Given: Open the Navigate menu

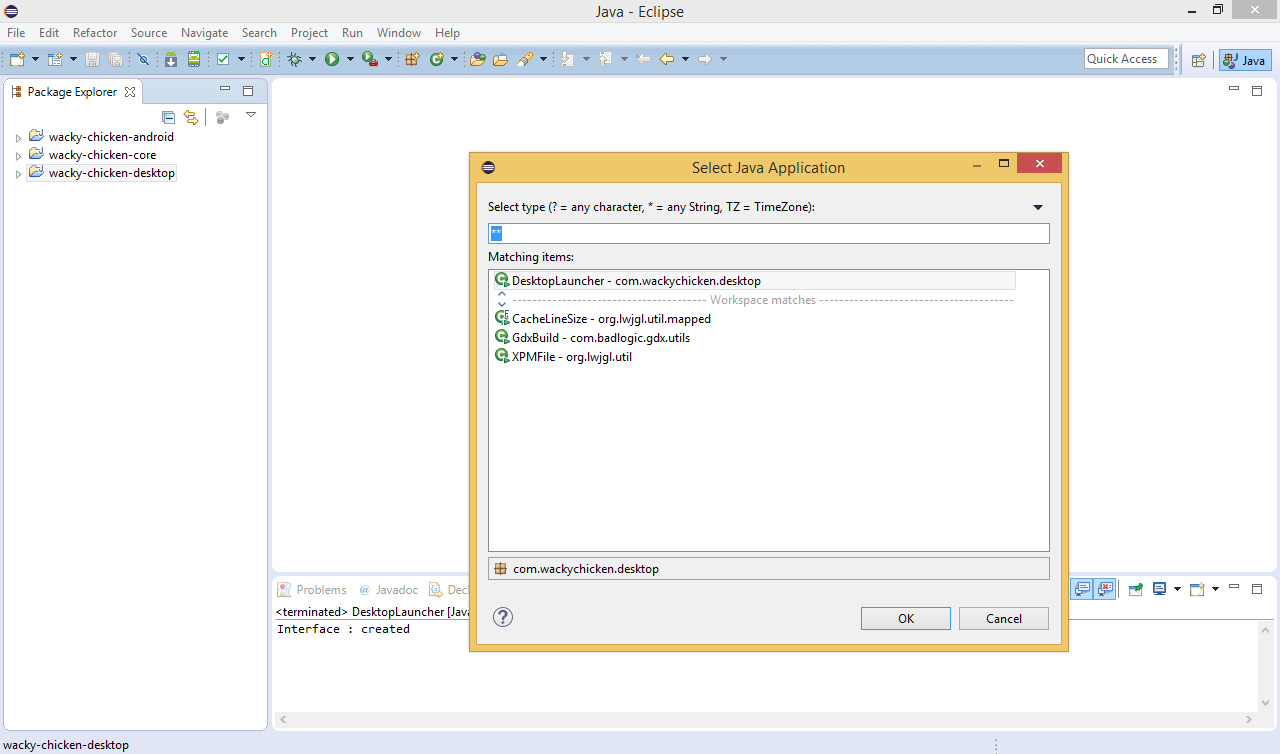Looking at the screenshot, I should (x=204, y=33).
